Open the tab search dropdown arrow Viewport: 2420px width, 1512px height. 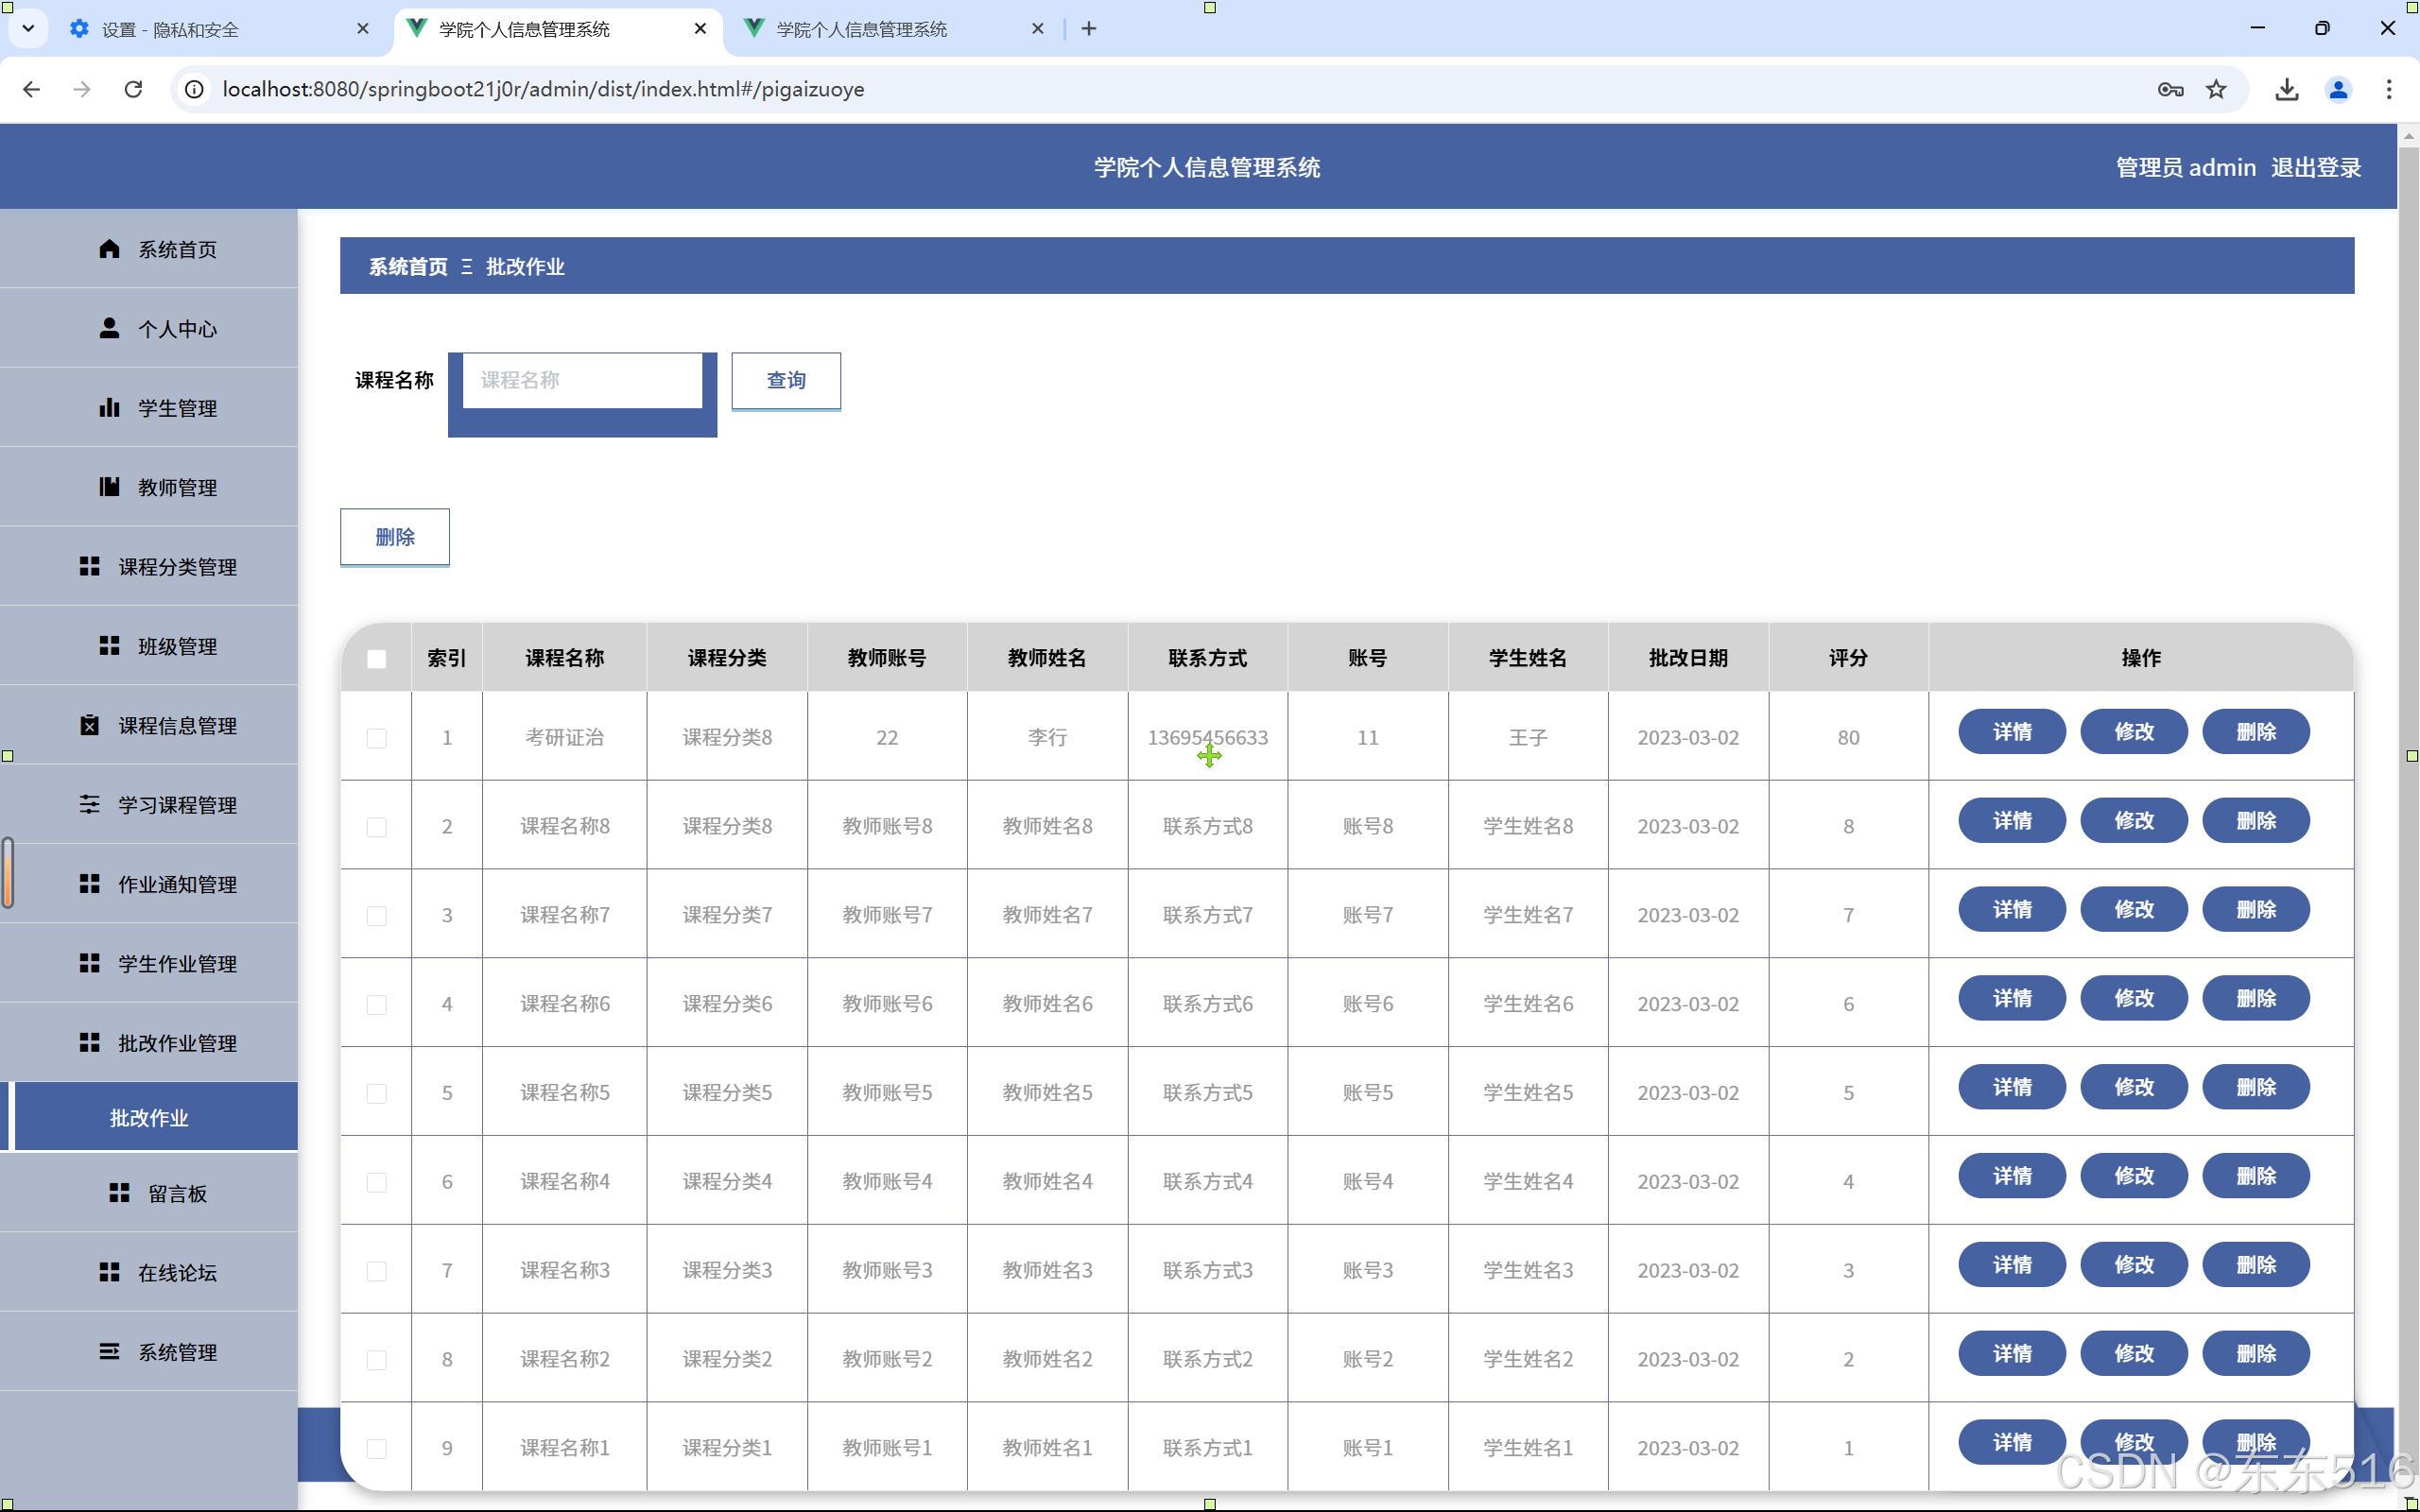(x=28, y=29)
